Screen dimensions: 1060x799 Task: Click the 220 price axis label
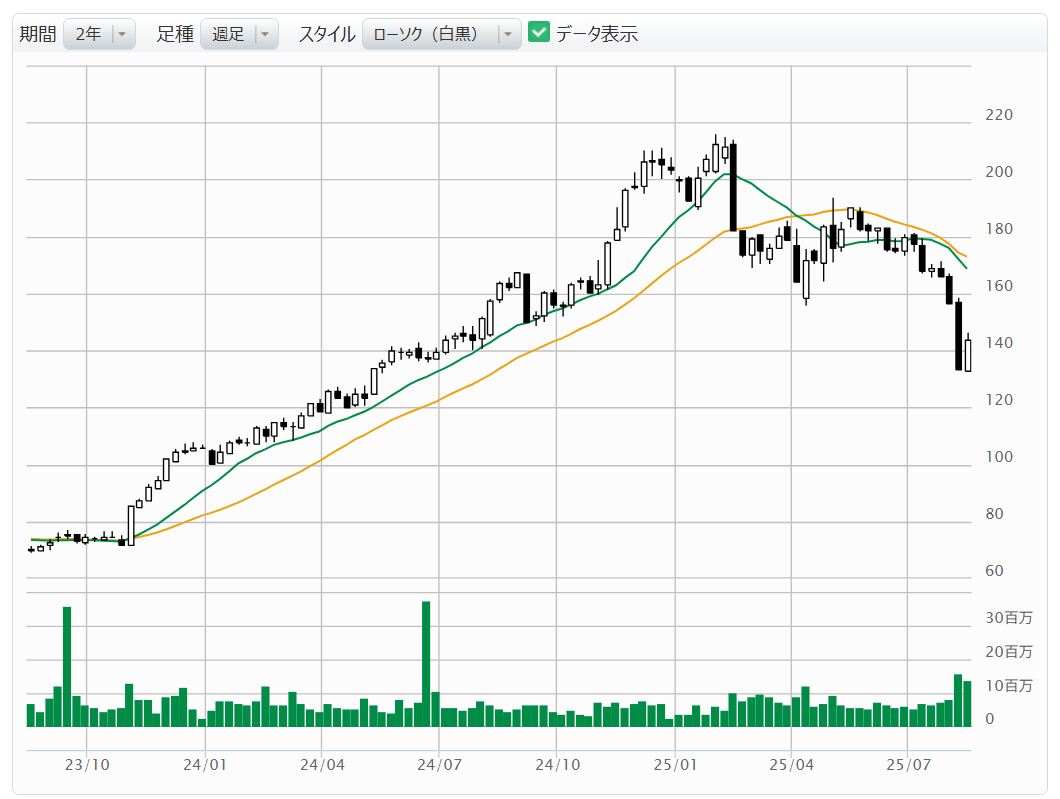pyautogui.click(x=998, y=115)
